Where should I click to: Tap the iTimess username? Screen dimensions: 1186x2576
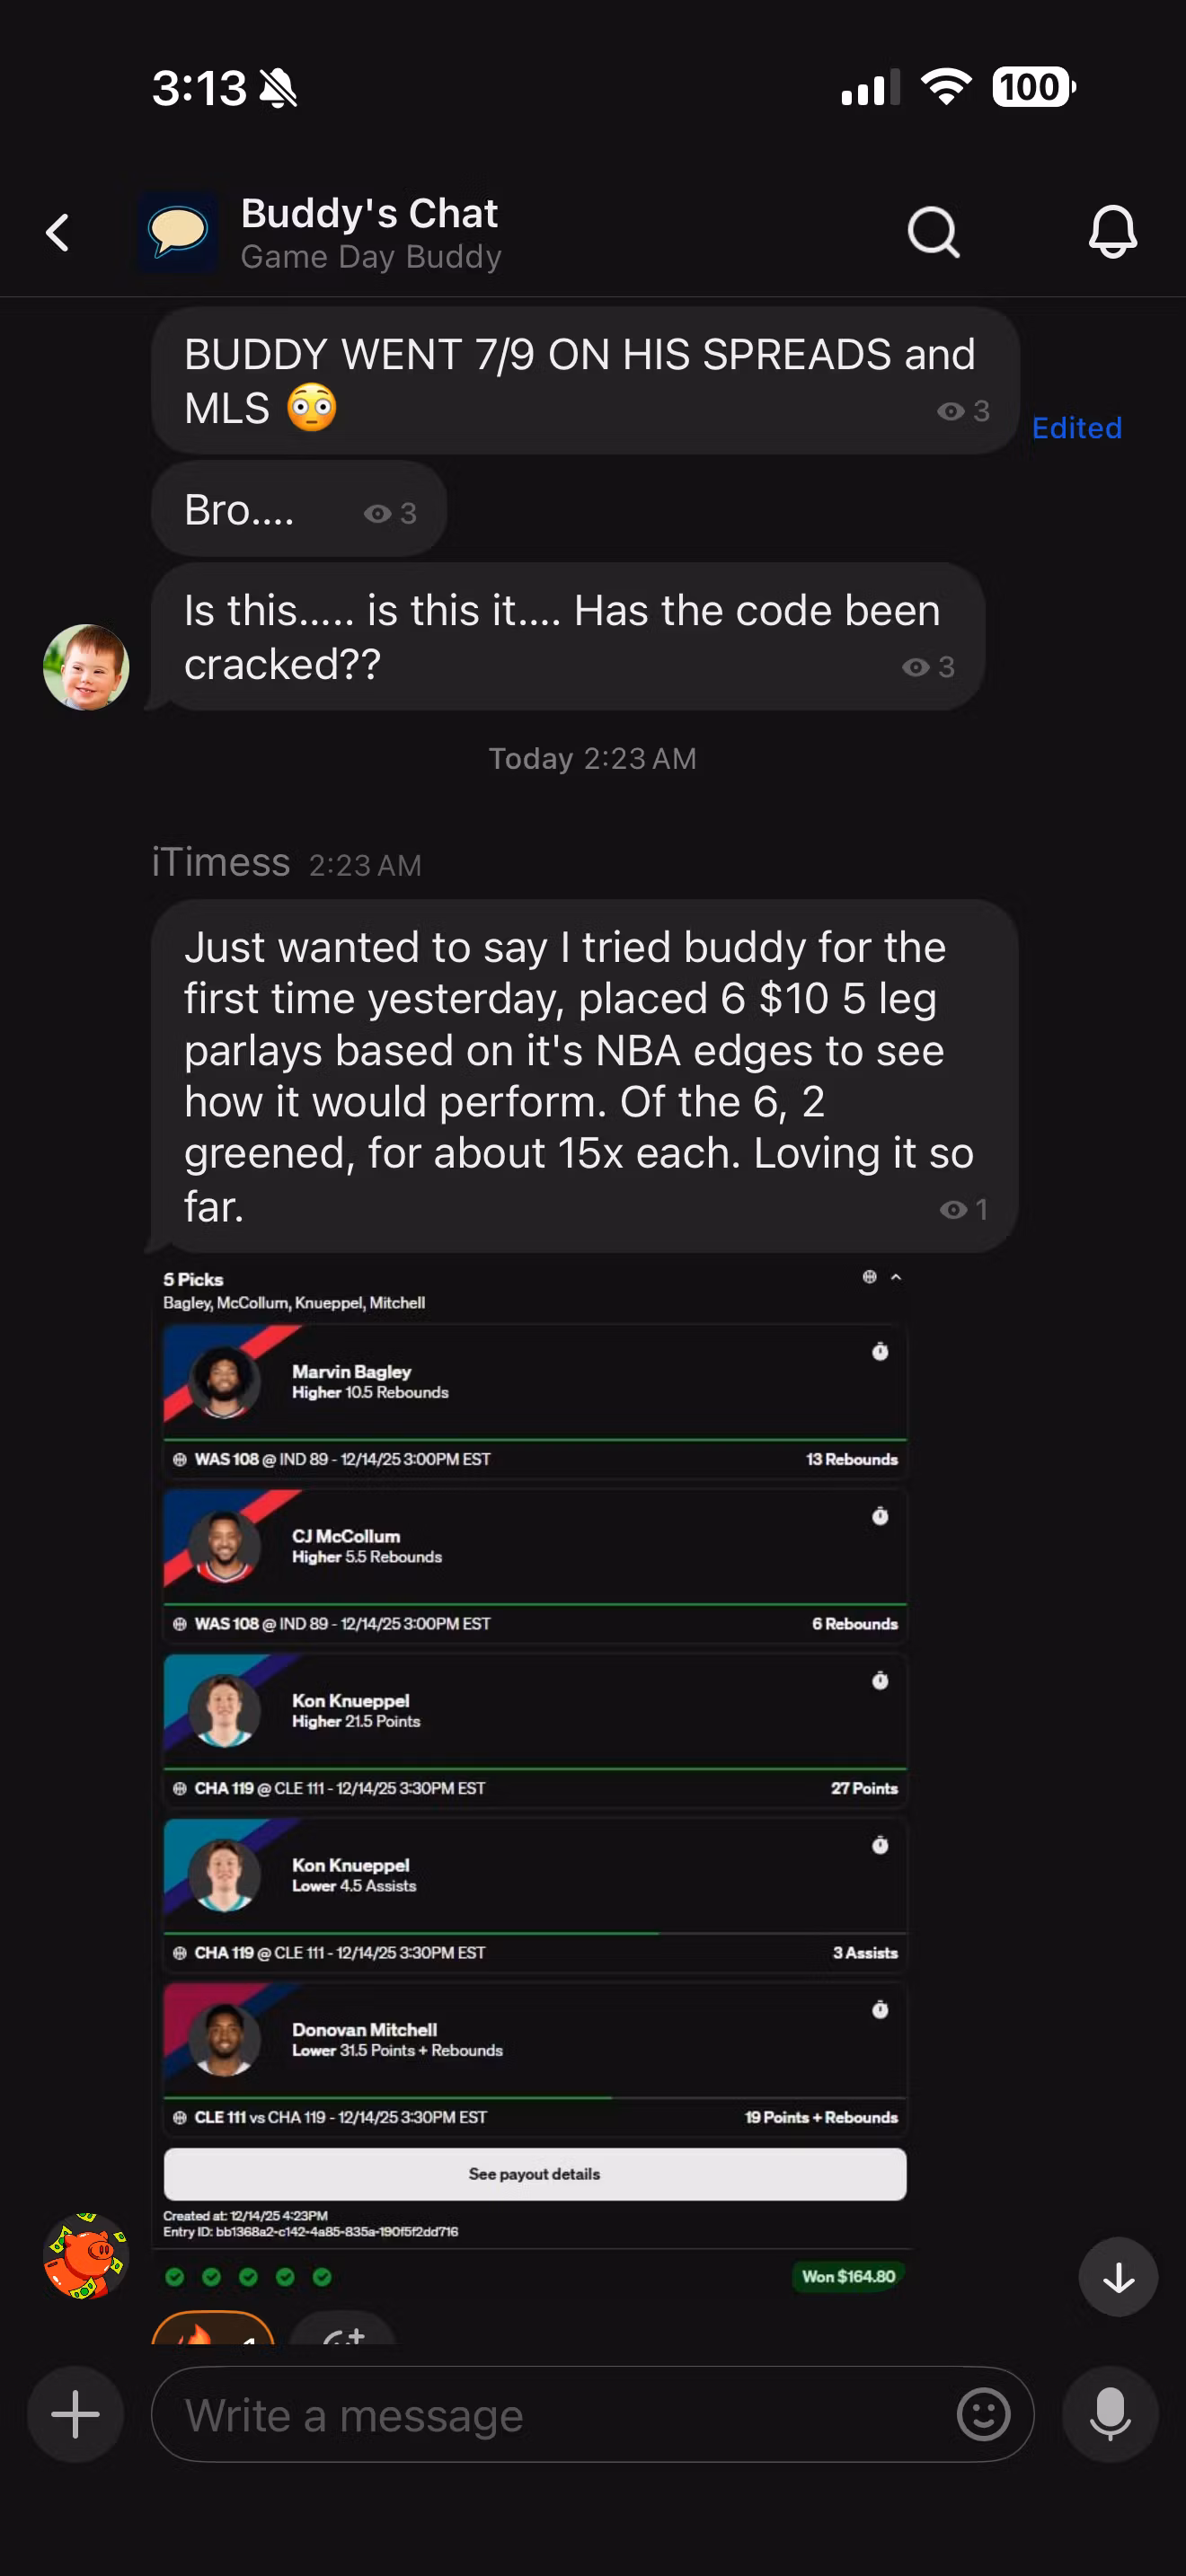click(x=221, y=862)
